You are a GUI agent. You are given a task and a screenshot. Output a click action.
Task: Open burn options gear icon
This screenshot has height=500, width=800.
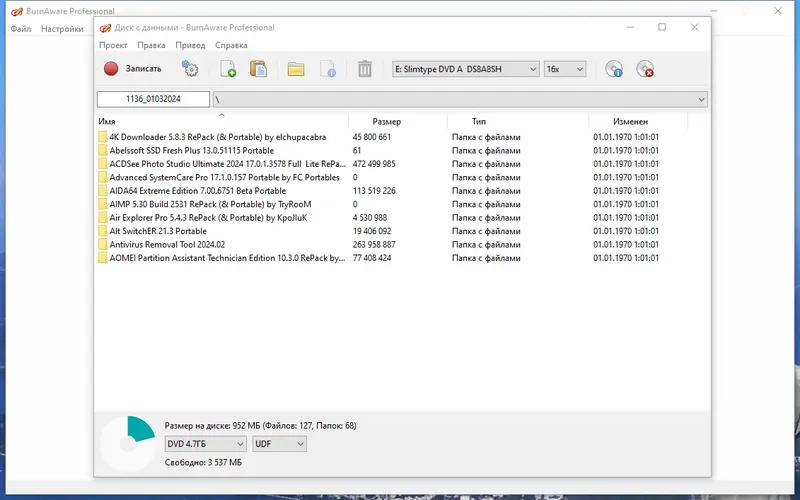[190, 69]
